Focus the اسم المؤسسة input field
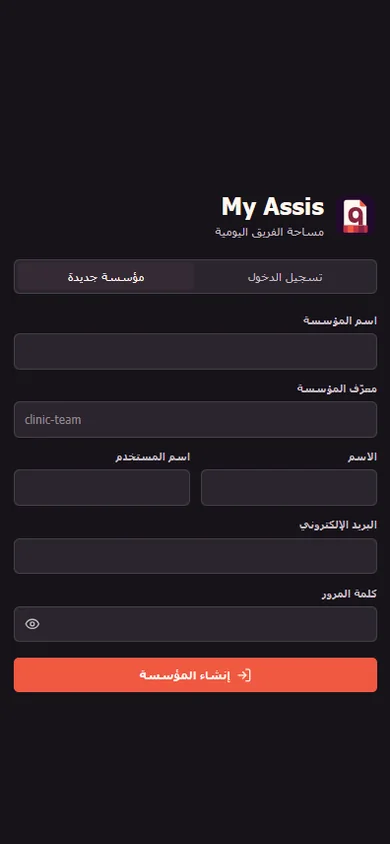Viewport: 390px width, 844px height. click(195, 351)
